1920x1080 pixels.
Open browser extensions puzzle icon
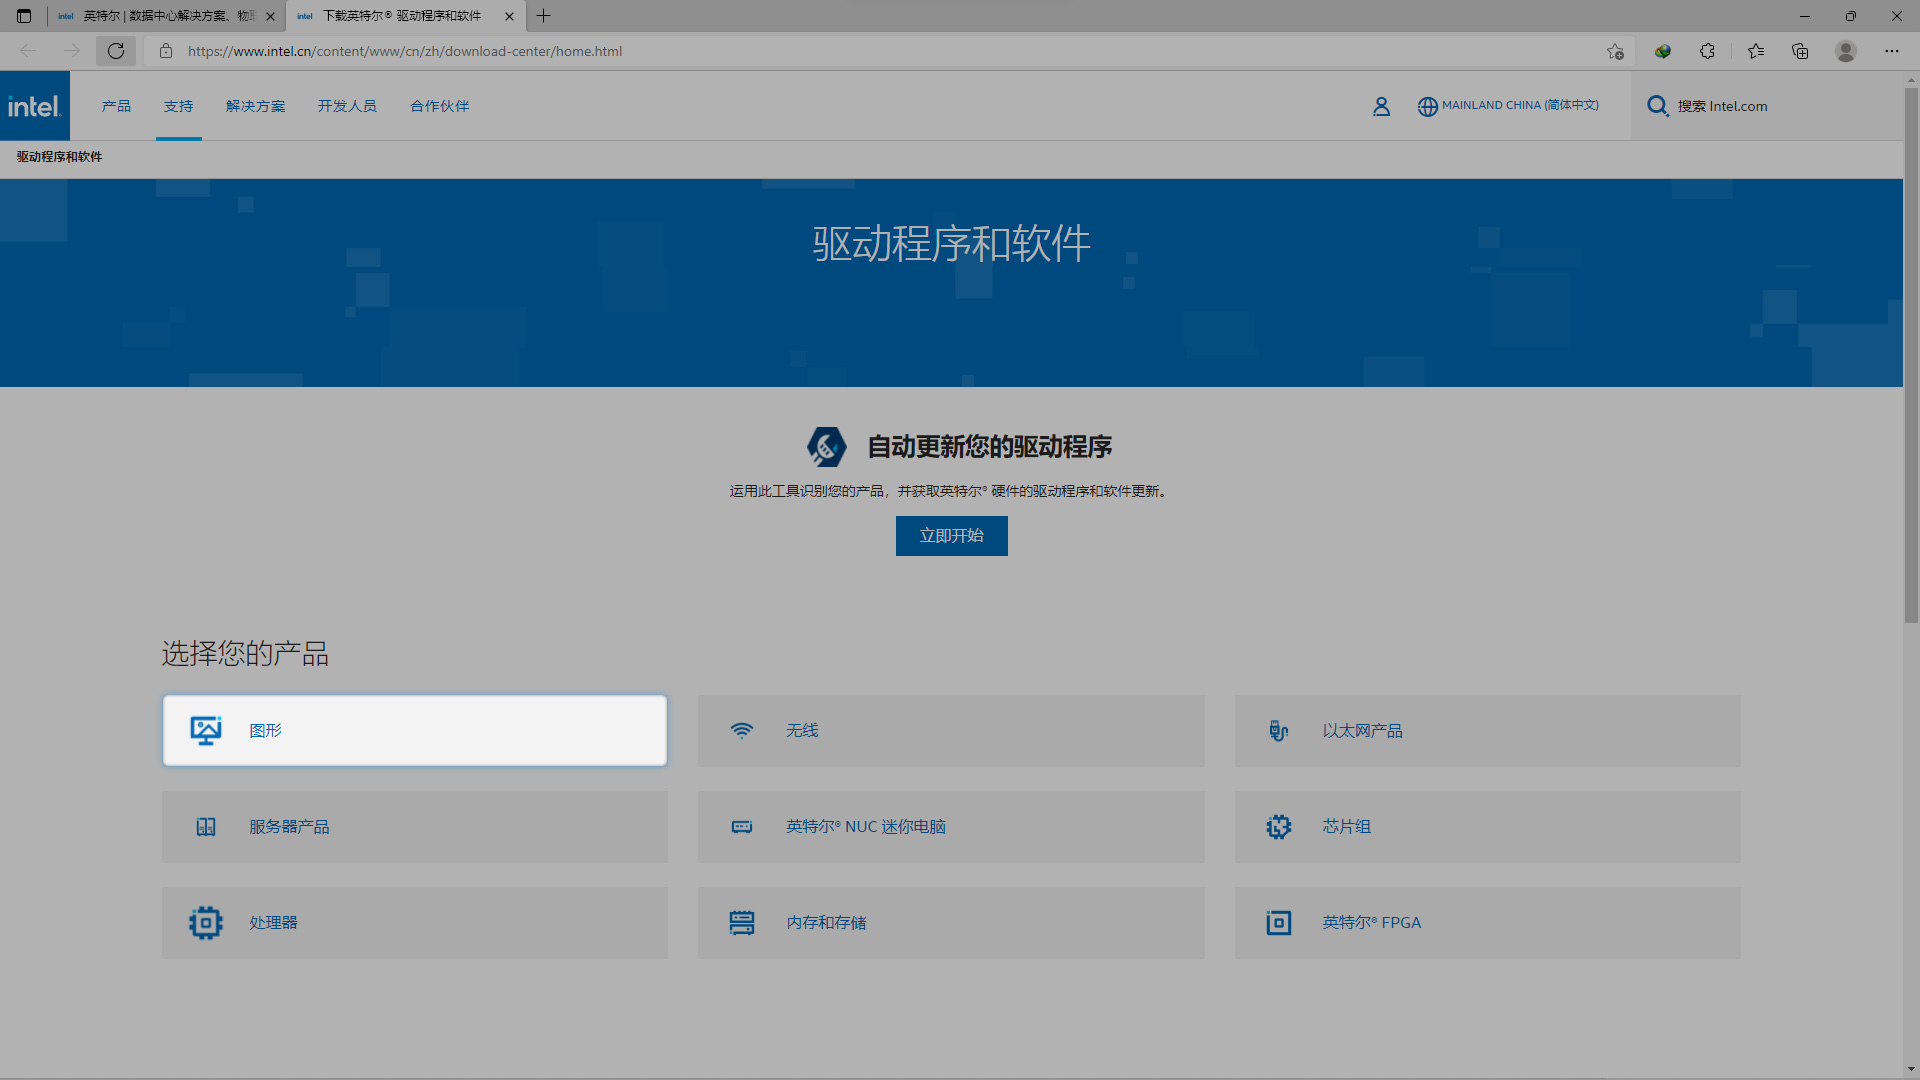tap(1707, 51)
